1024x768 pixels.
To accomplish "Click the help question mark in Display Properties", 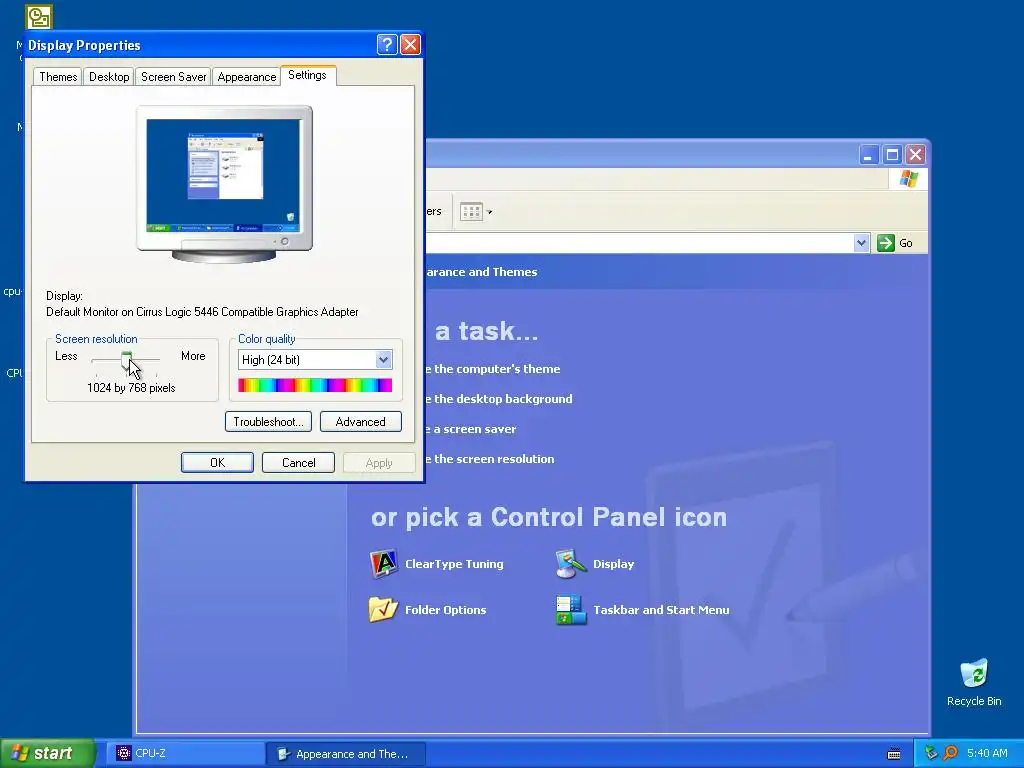I will point(387,45).
